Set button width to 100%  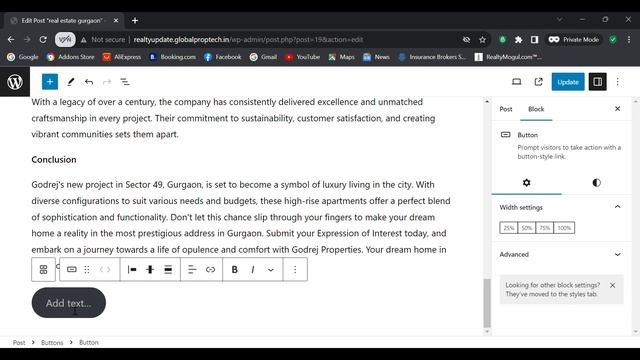pyautogui.click(x=564, y=228)
